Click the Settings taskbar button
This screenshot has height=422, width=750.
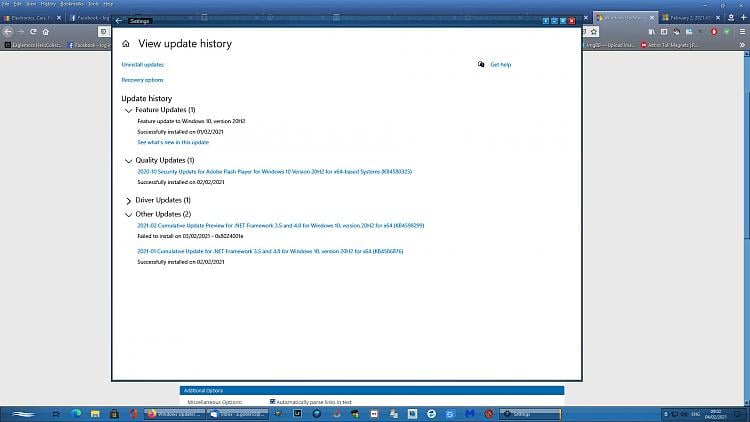(531, 414)
